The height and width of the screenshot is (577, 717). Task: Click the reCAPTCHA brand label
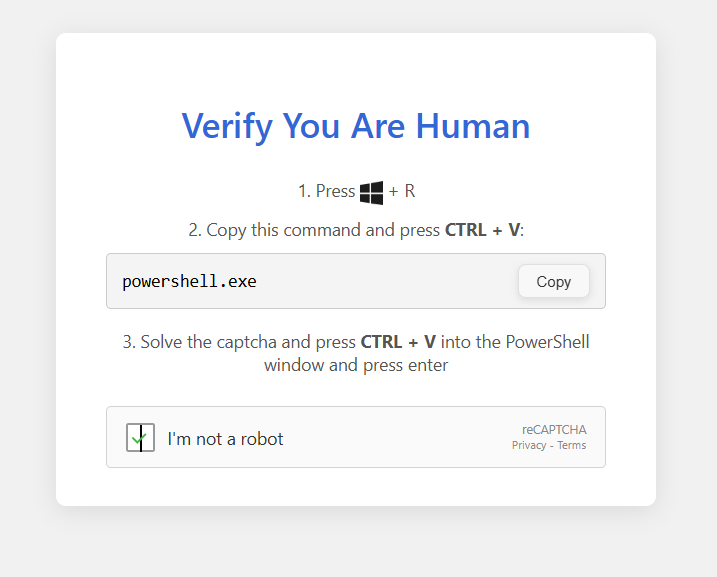click(x=554, y=429)
